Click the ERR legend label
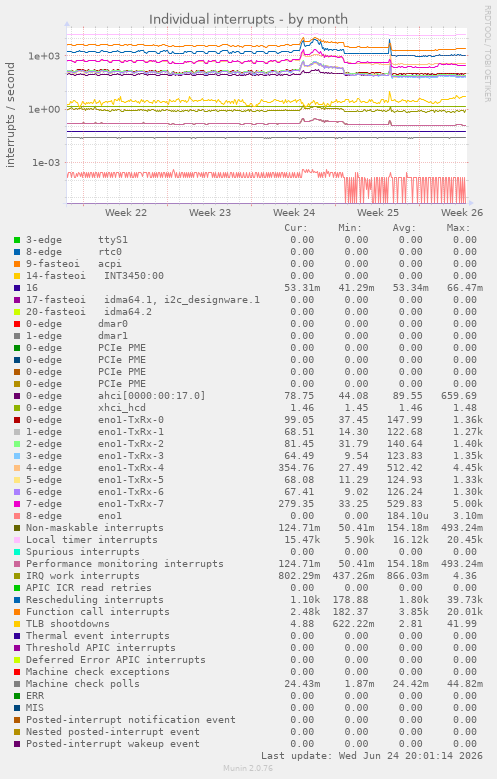The width and height of the screenshot is (497, 779). tap(35, 696)
